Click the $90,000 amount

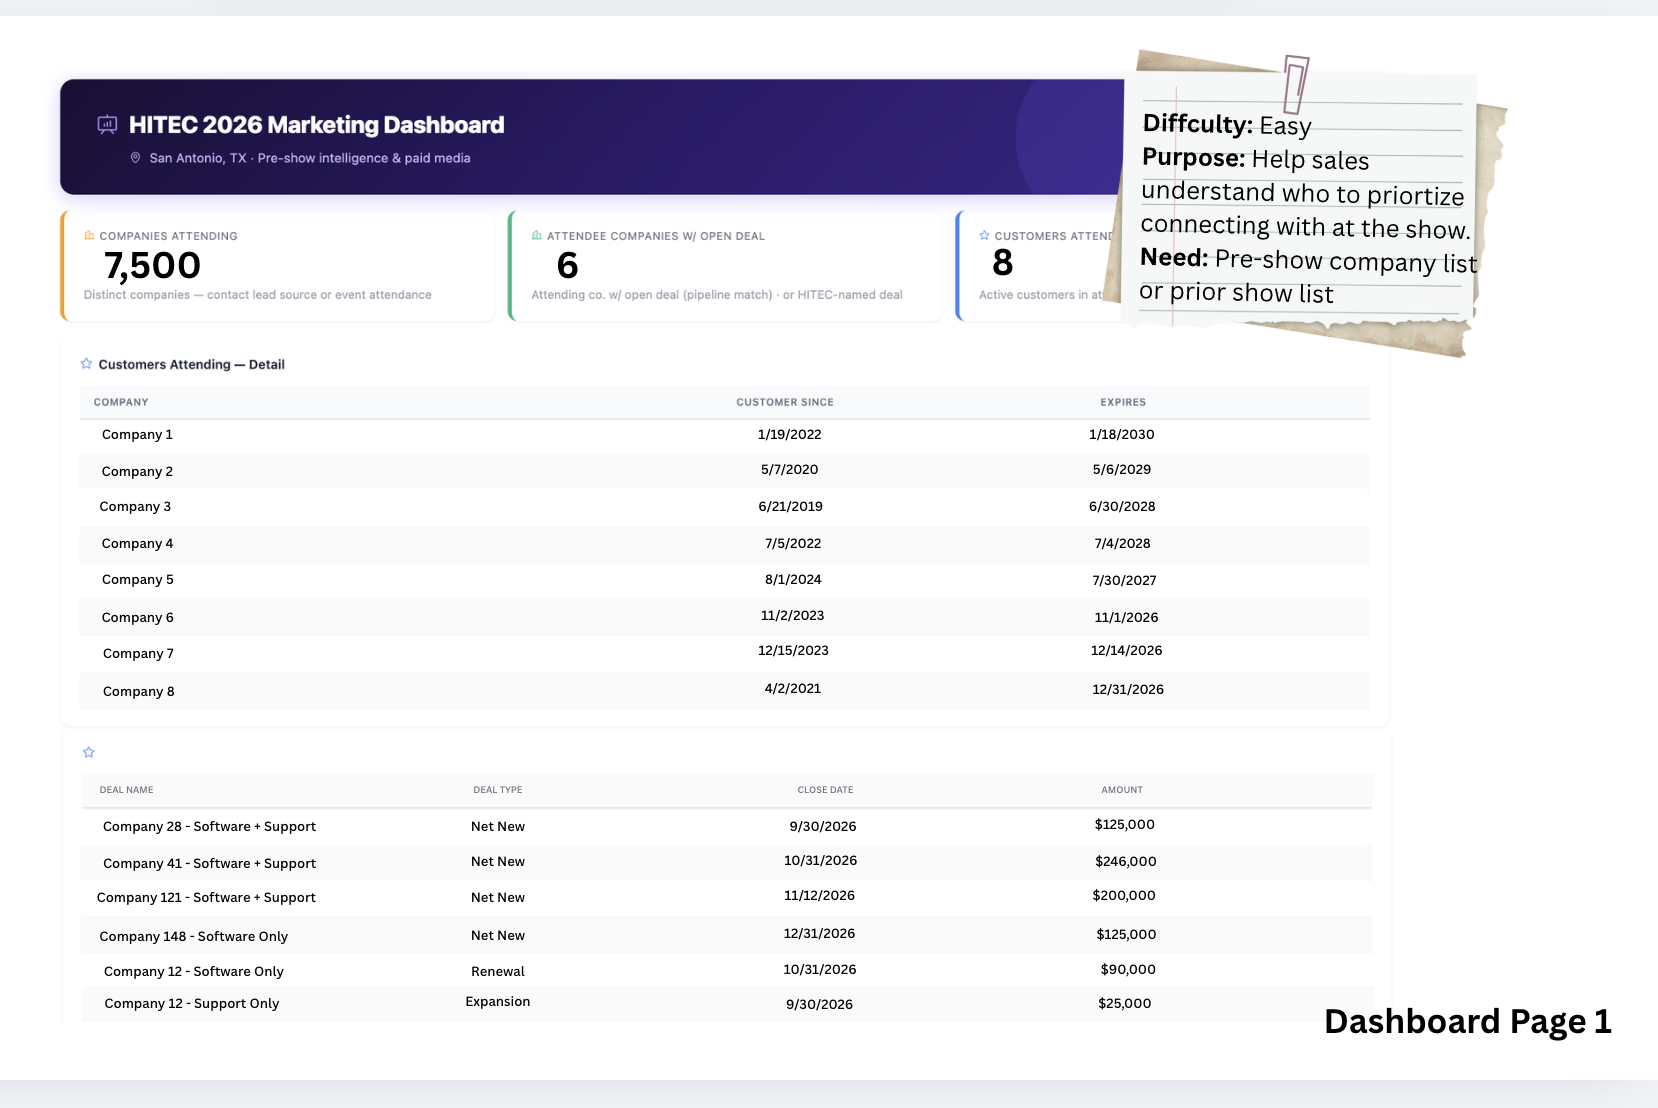click(x=1128, y=970)
